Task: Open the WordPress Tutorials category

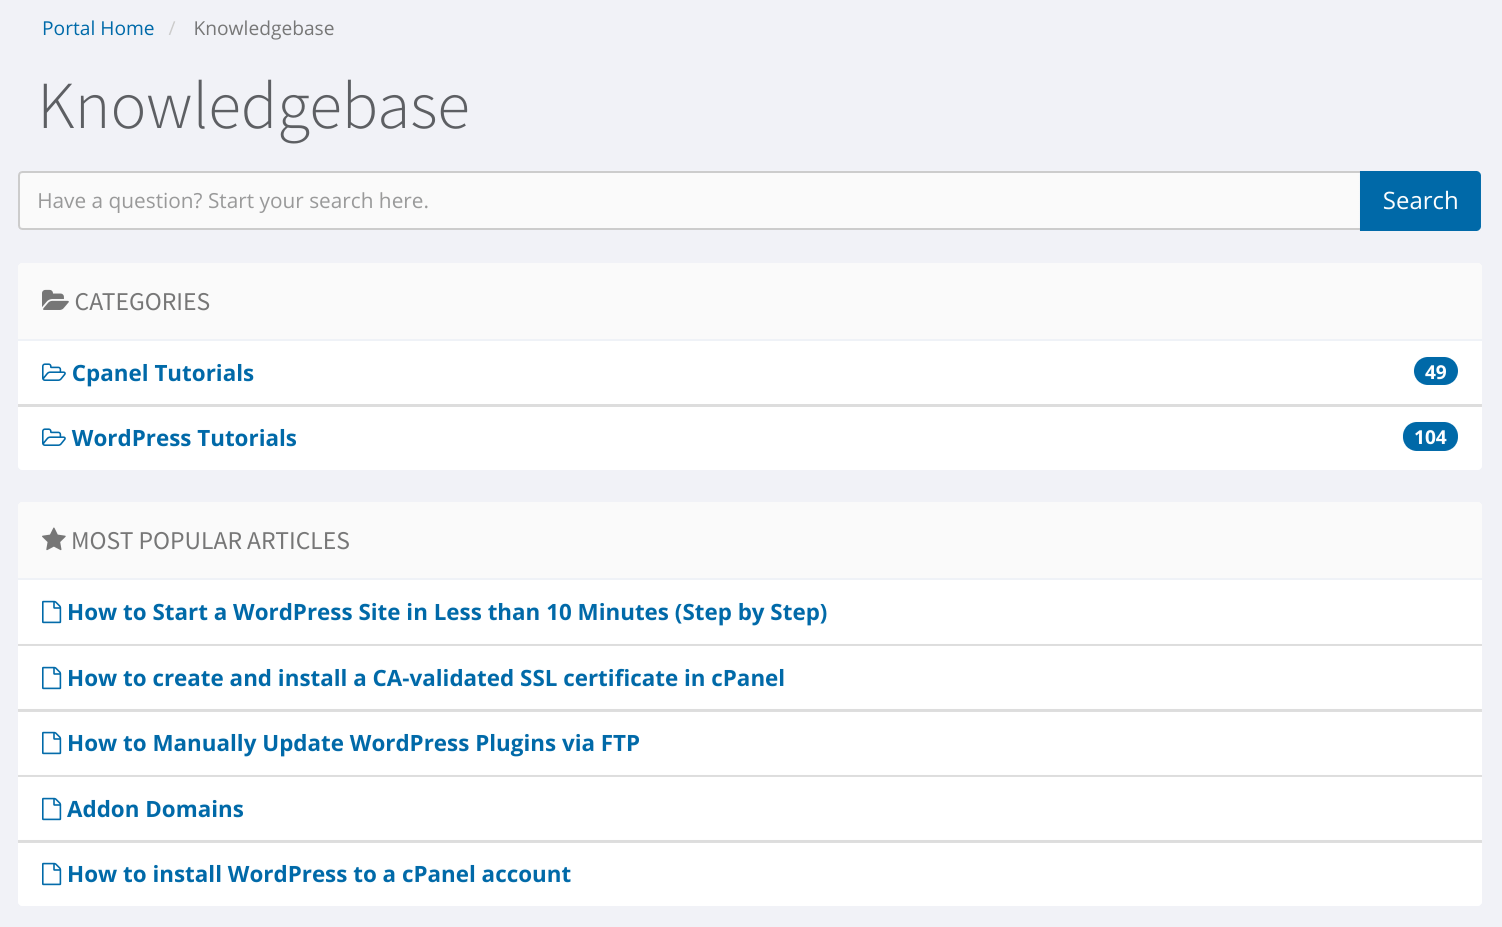Action: pos(184,438)
